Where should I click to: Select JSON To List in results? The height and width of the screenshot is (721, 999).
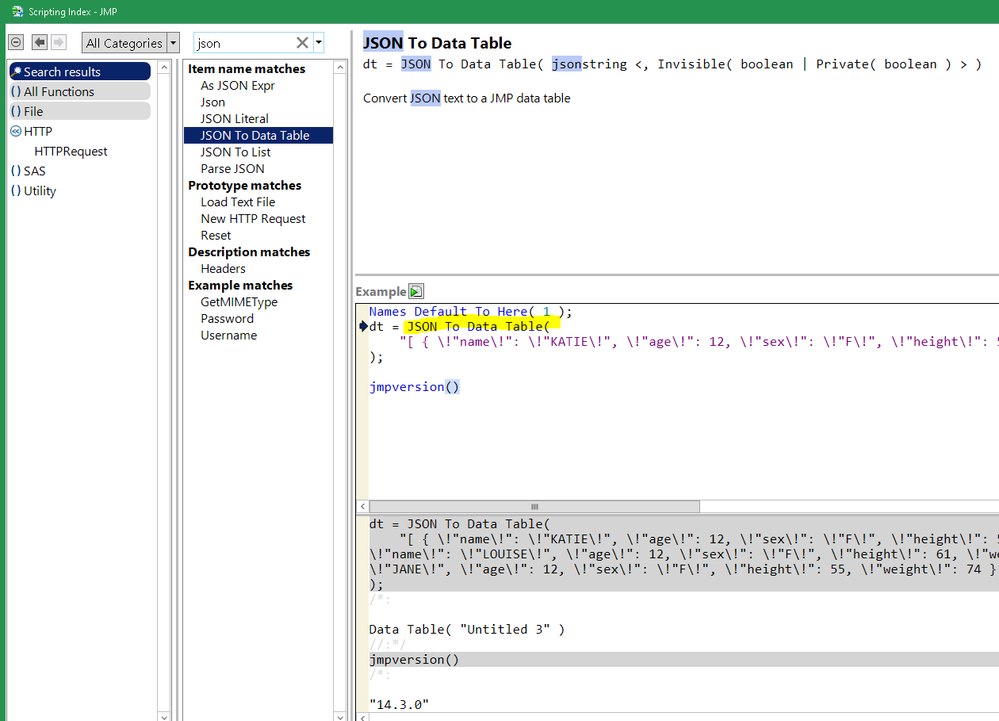pos(235,152)
